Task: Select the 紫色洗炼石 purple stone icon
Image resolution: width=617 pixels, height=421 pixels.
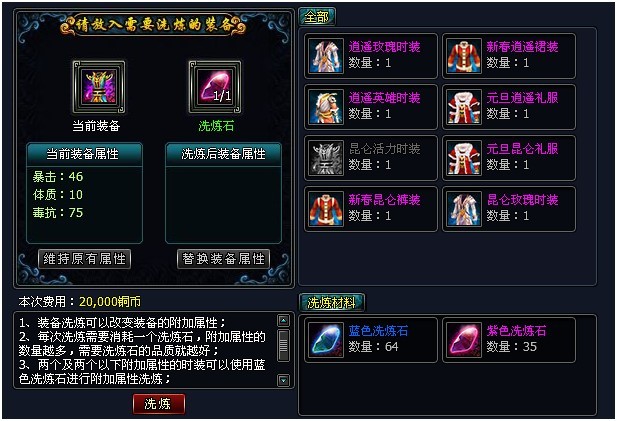Action: (464, 340)
